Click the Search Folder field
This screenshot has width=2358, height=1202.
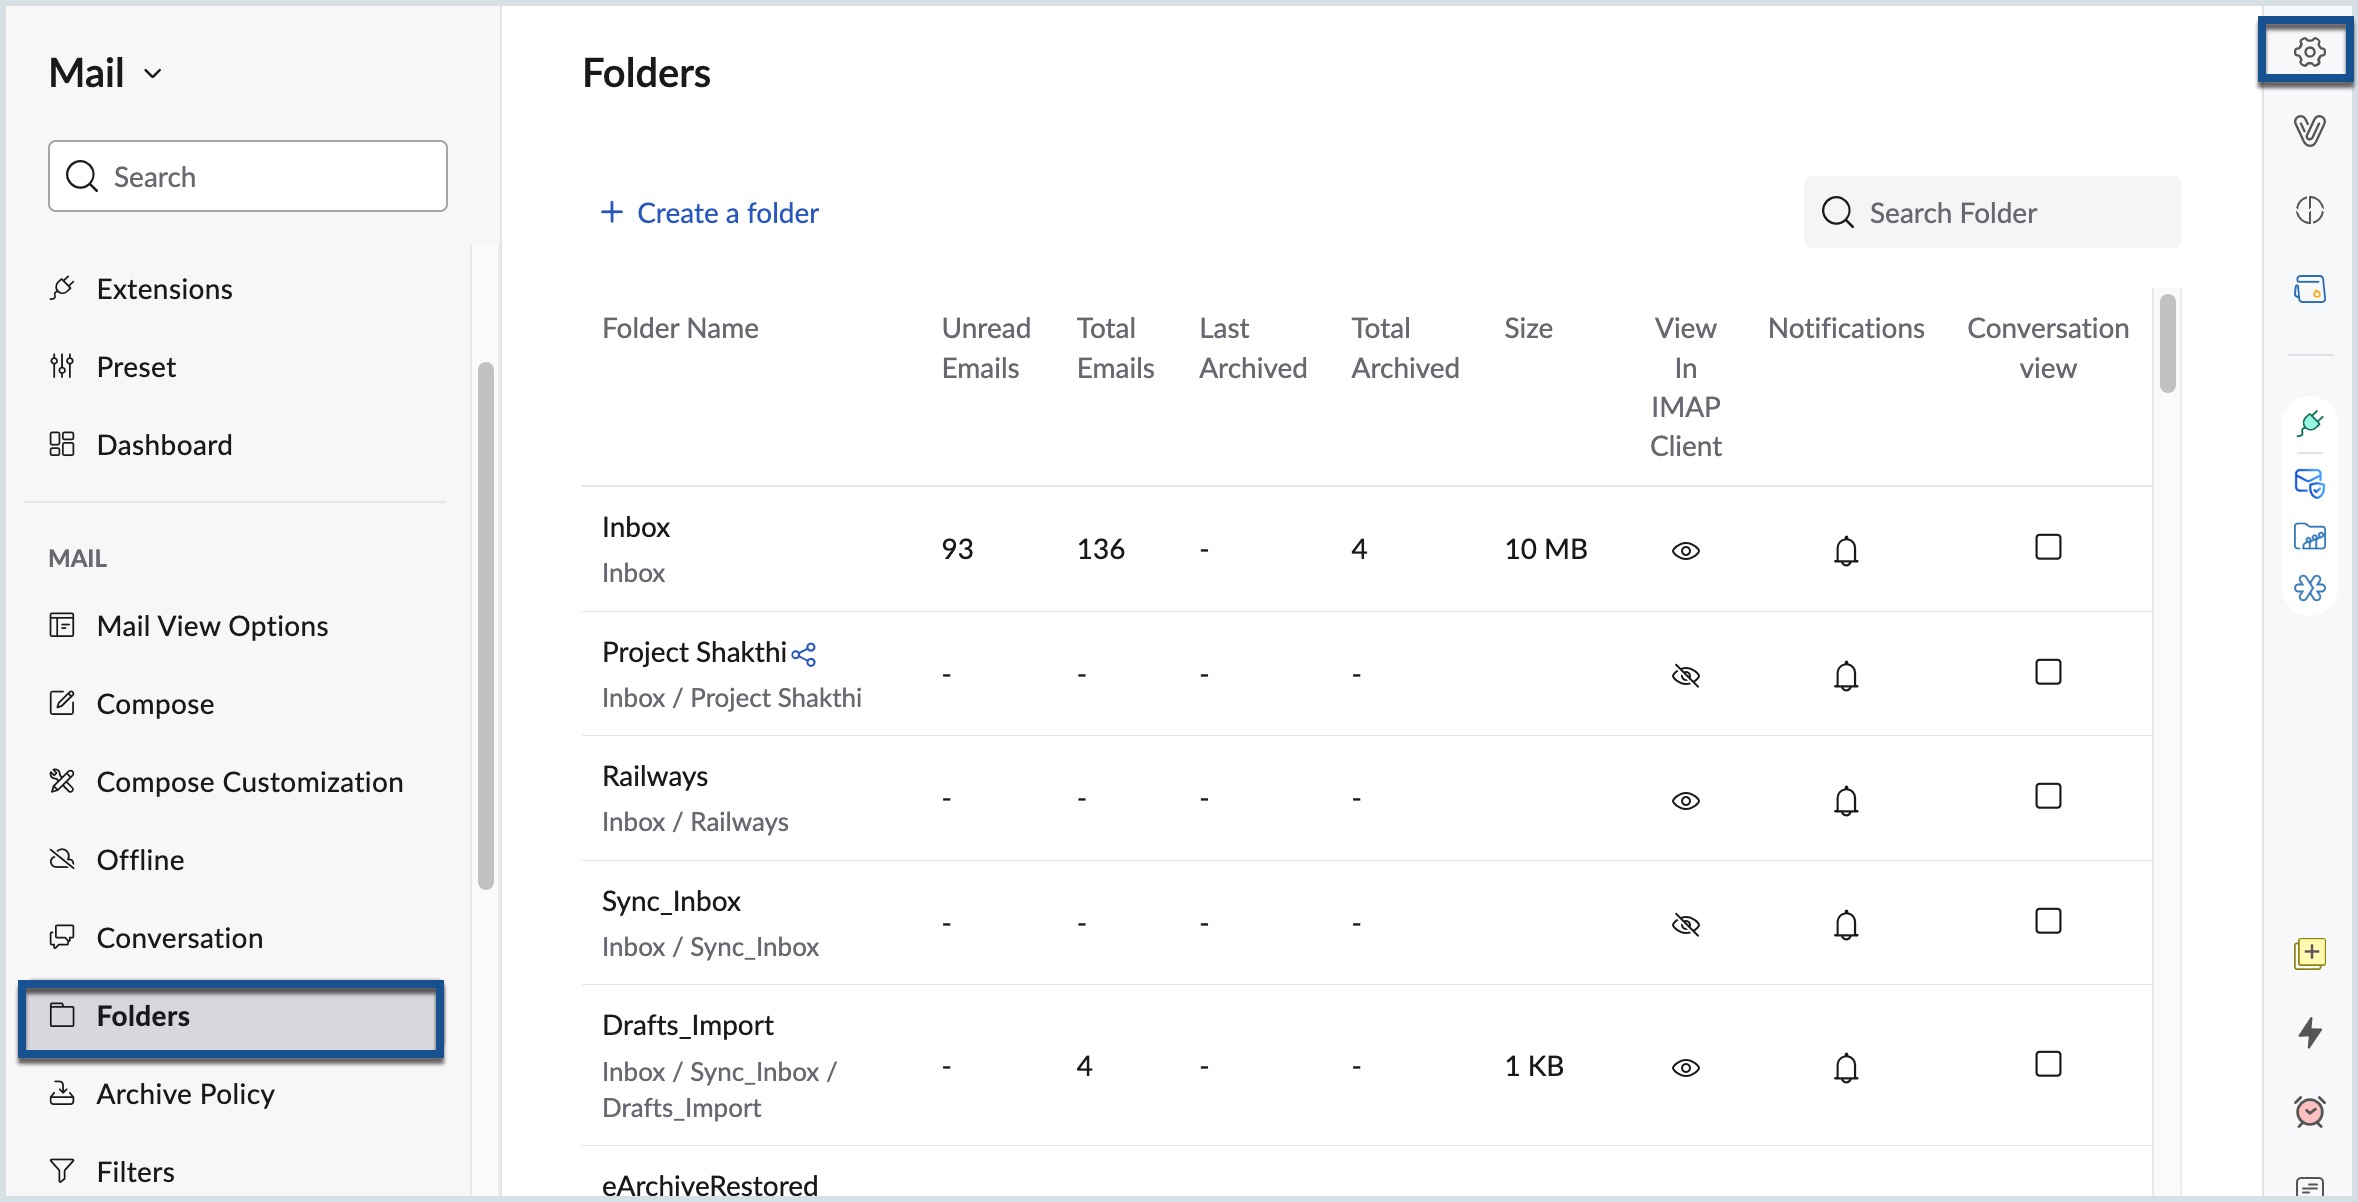1992,212
